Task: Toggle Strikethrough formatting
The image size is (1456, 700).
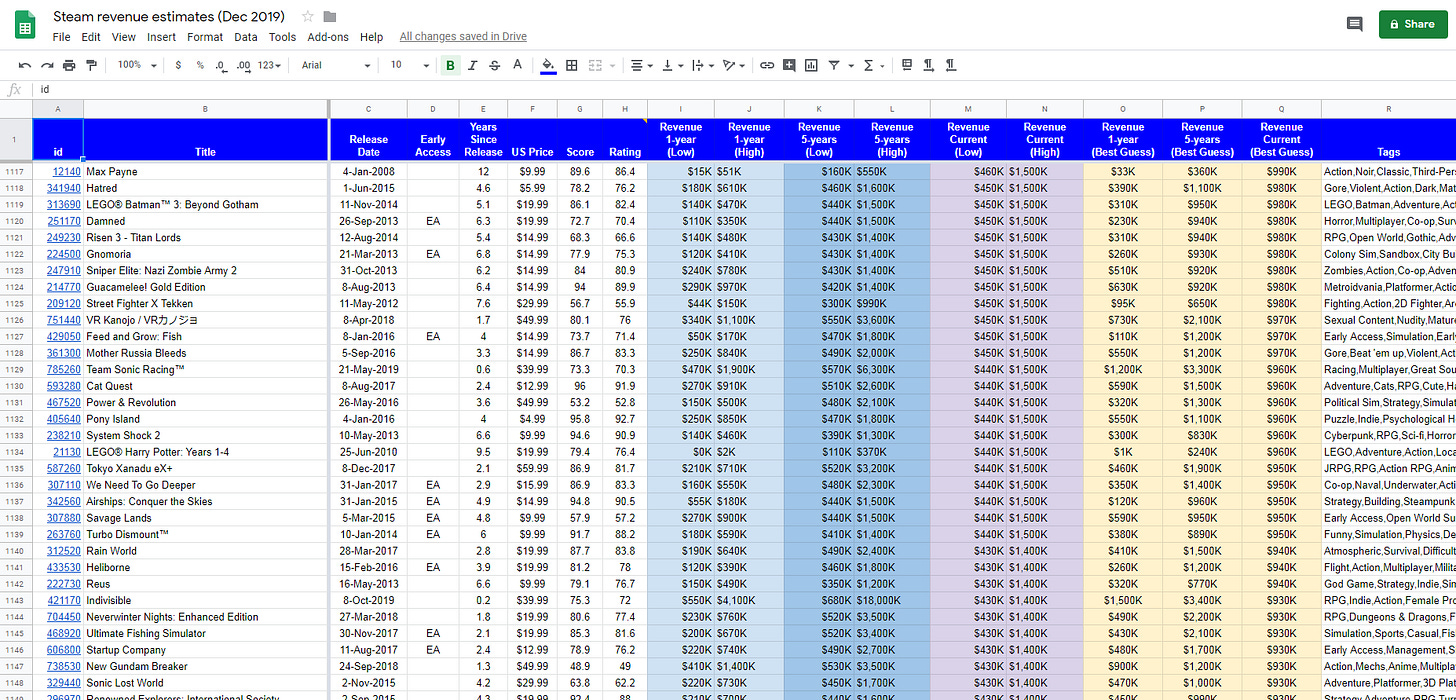Action: [494, 65]
